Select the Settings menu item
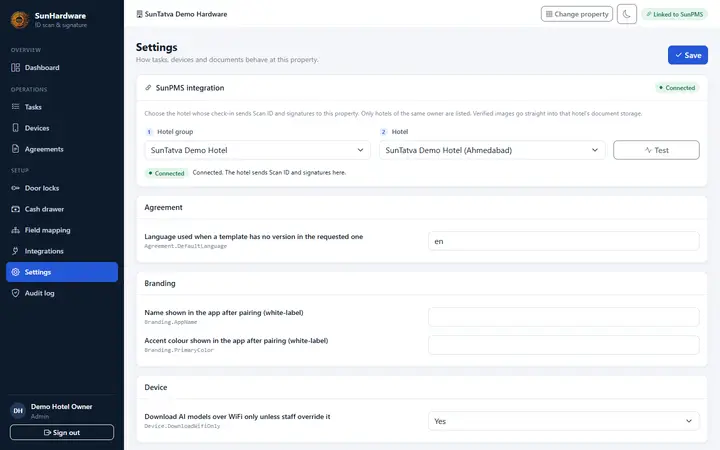The width and height of the screenshot is (720, 450). tap(62, 272)
